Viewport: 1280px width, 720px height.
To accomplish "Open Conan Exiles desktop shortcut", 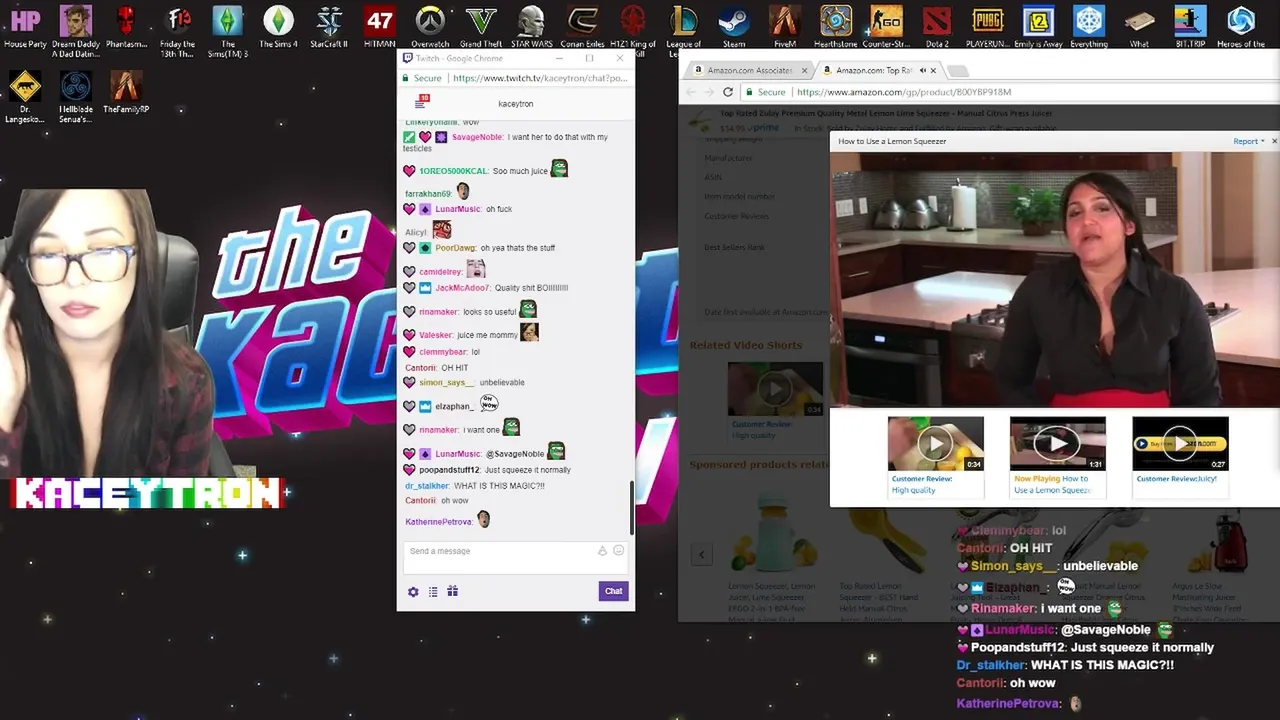I will [x=582, y=27].
